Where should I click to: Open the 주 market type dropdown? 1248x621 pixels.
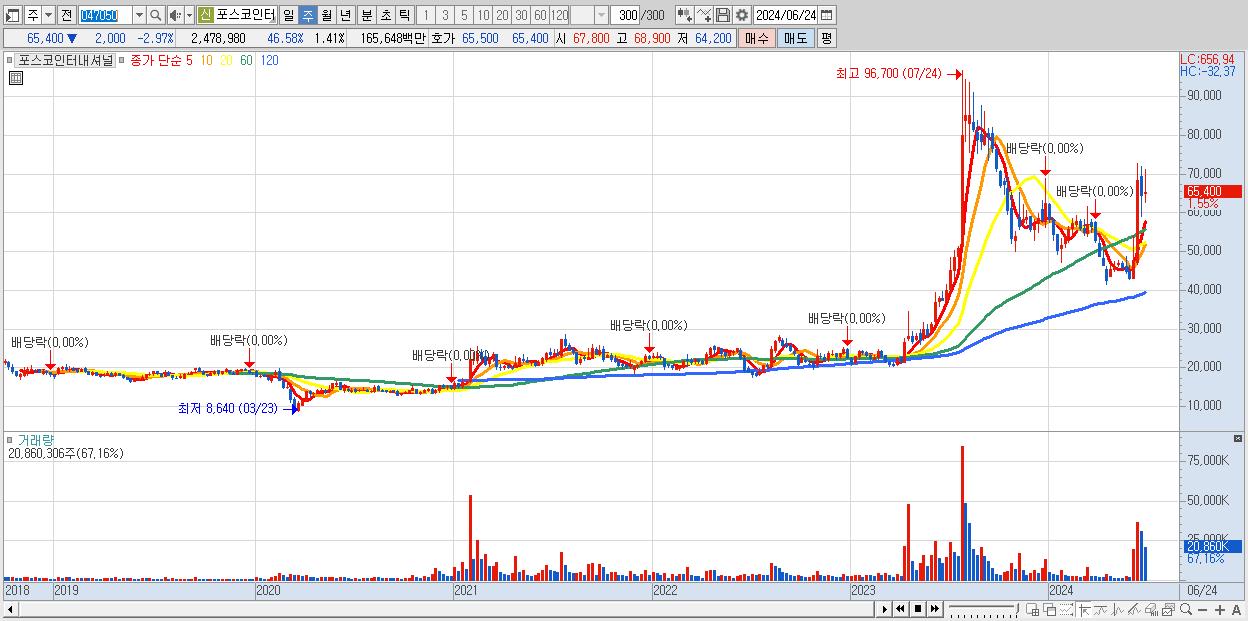[x=49, y=15]
